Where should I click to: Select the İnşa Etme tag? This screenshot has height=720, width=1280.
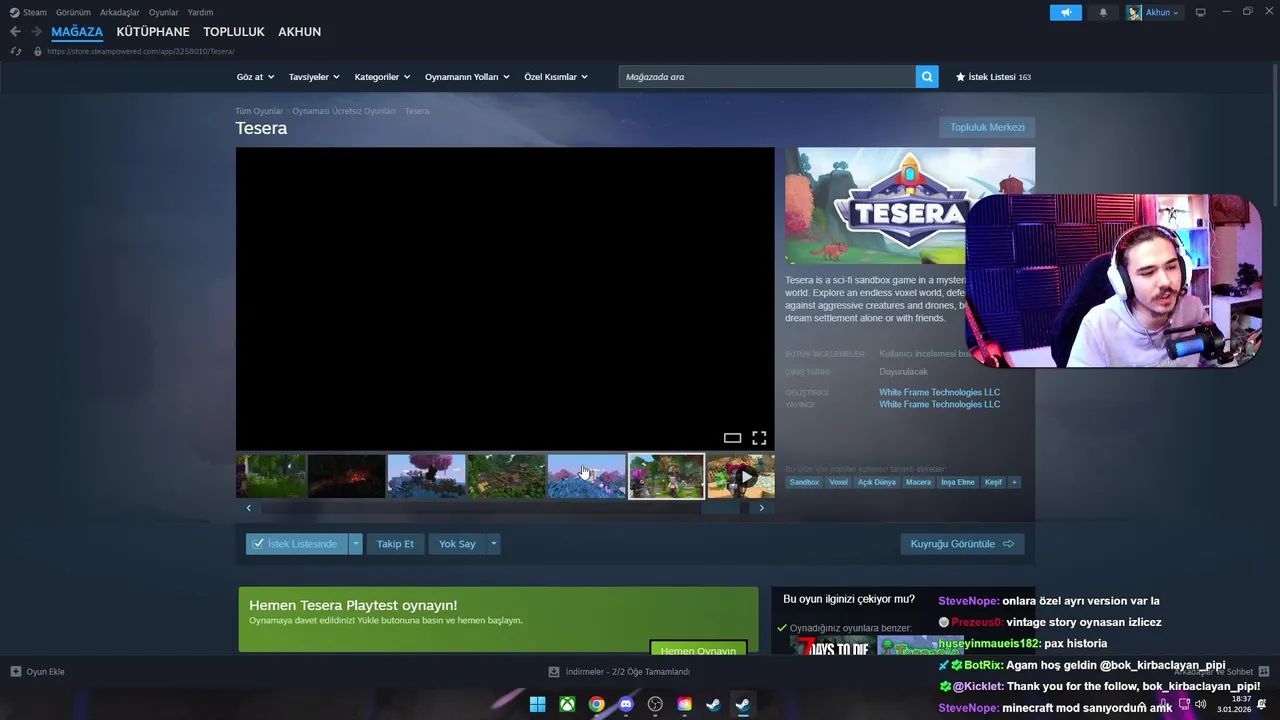958,482
